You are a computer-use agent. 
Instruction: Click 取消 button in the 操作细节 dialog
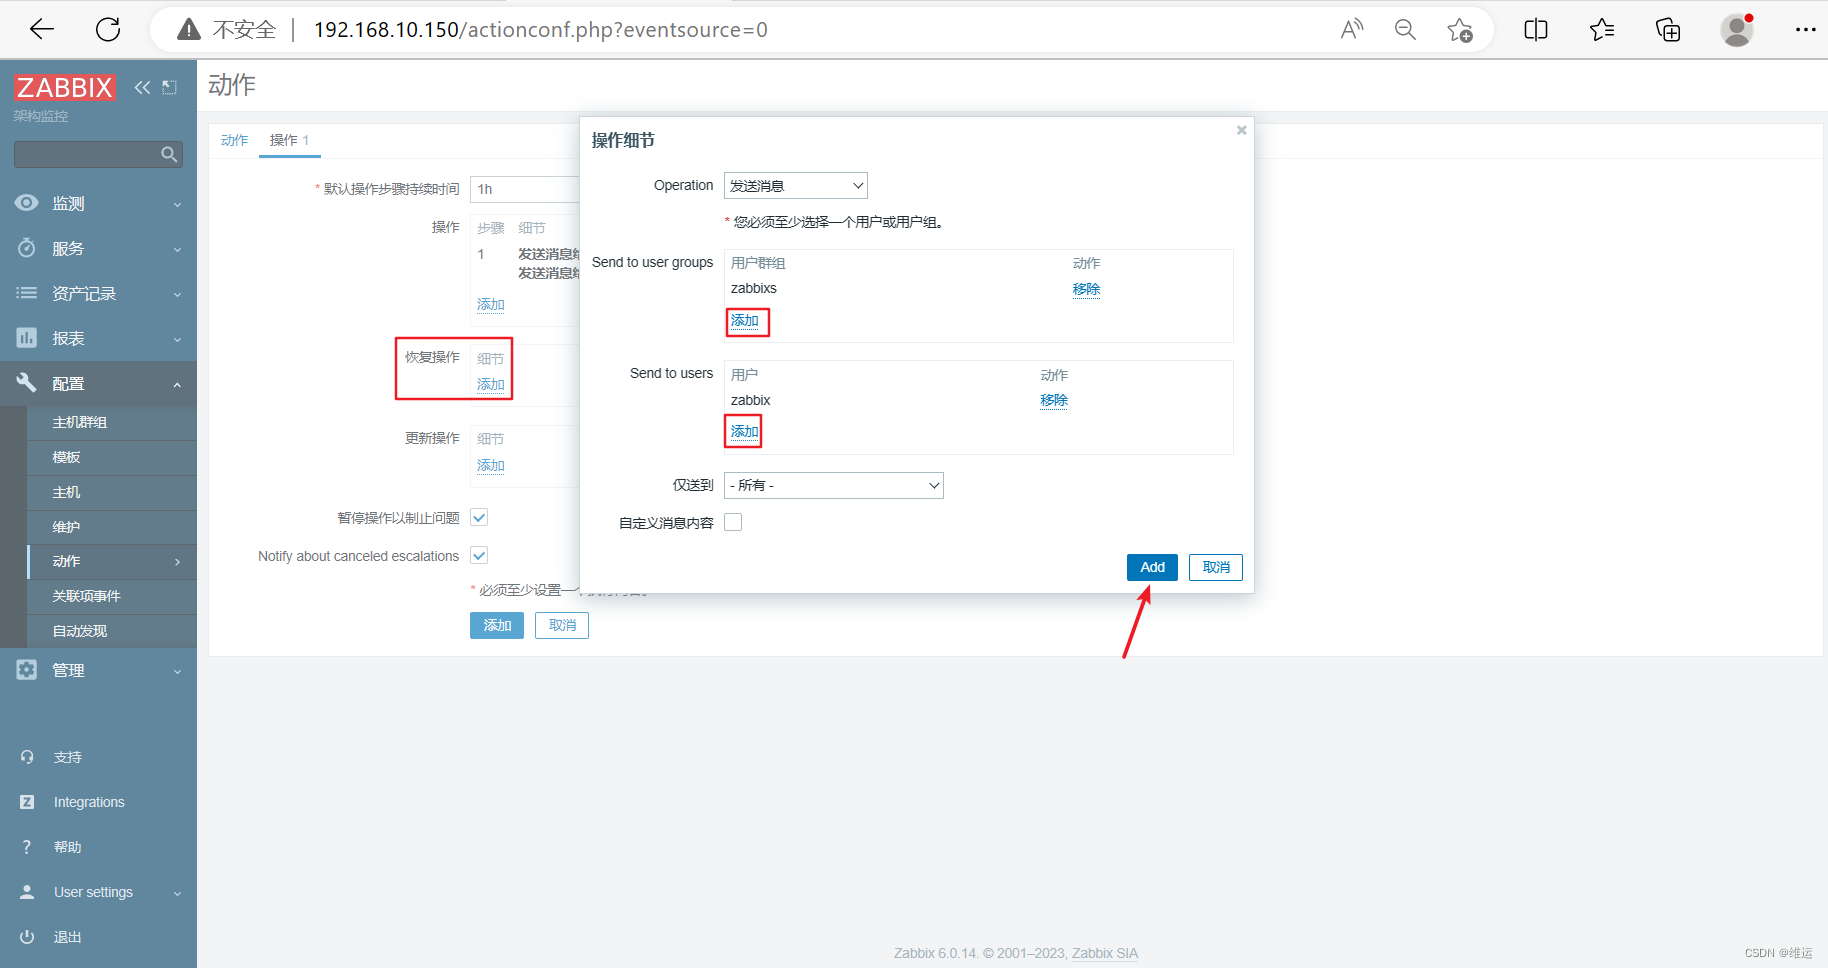click(x=1216, y=567)
